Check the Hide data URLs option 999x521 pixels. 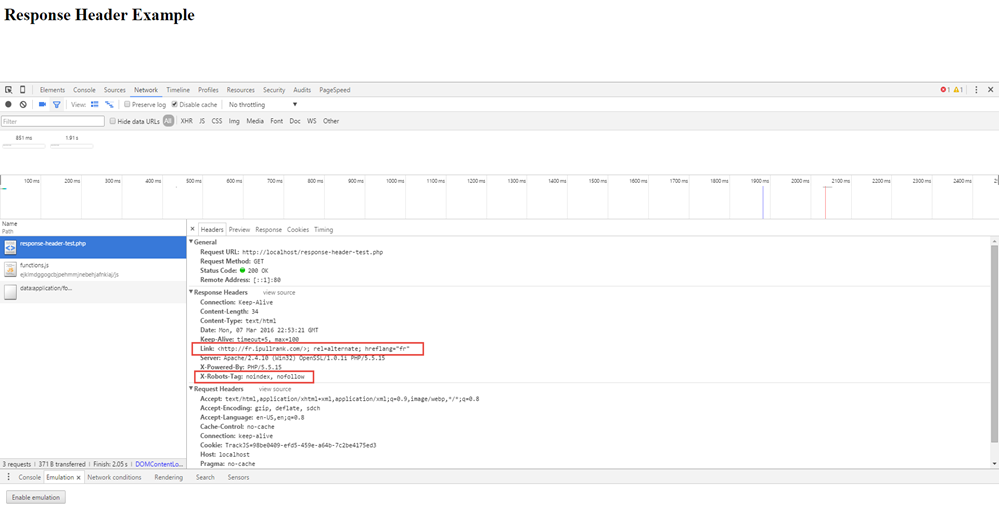113,121
